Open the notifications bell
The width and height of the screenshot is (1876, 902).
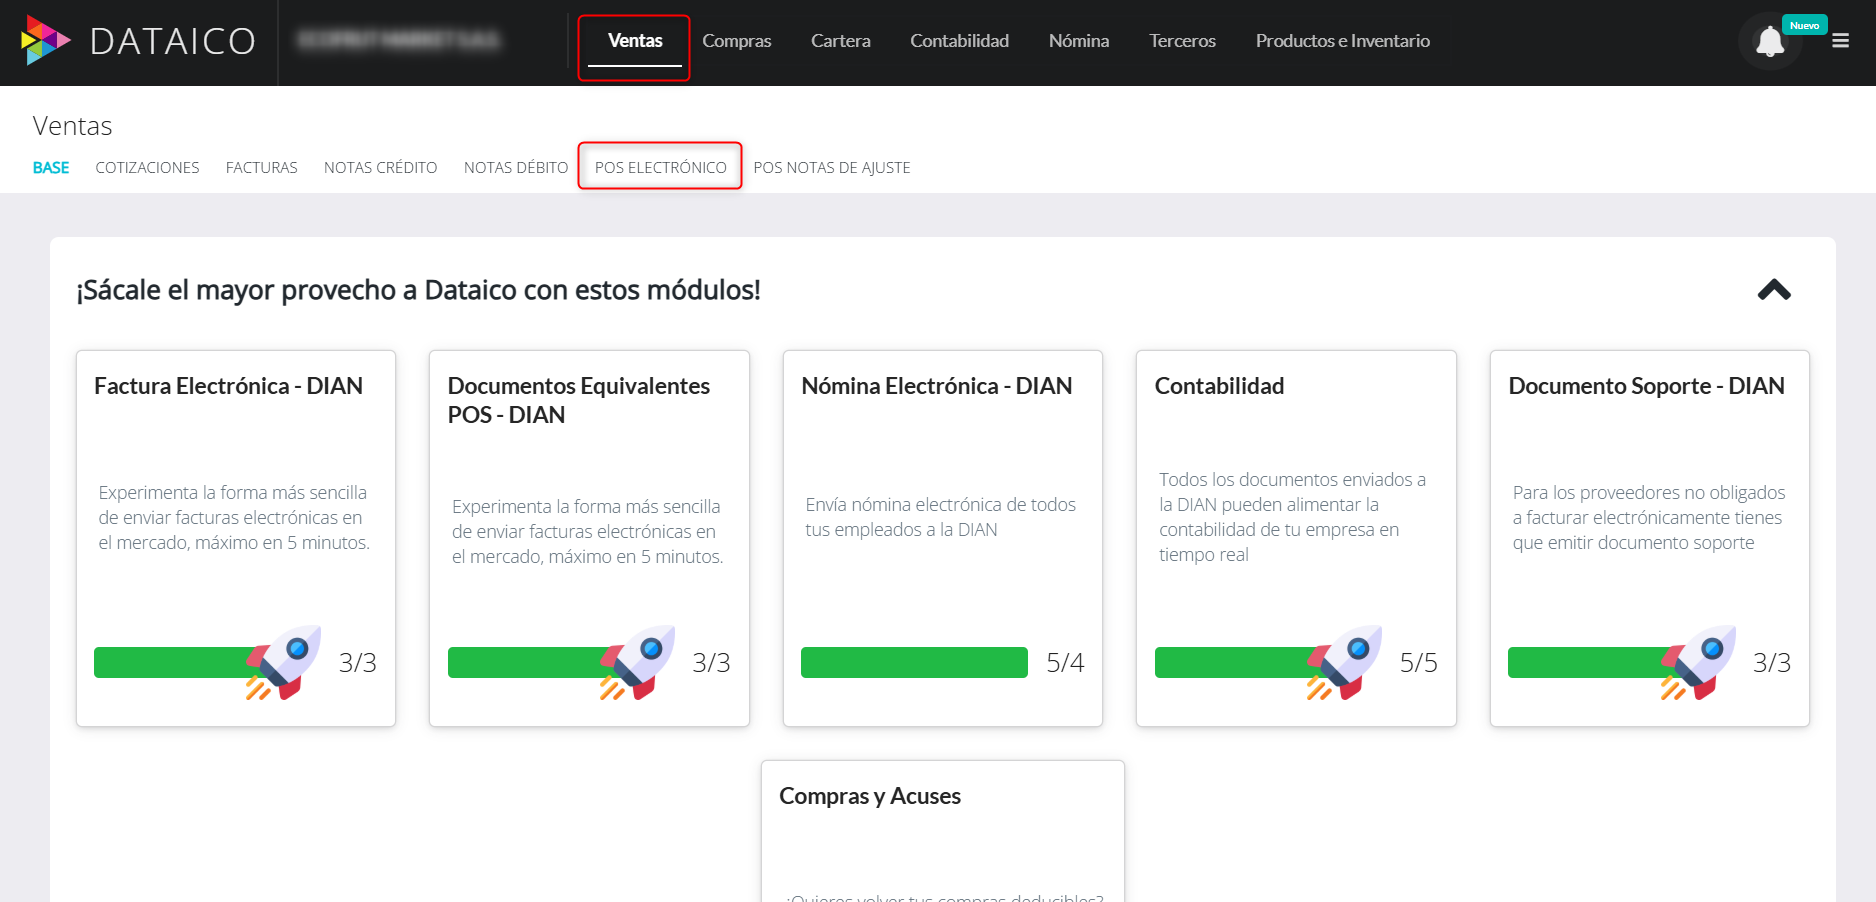click(1770, 42)
